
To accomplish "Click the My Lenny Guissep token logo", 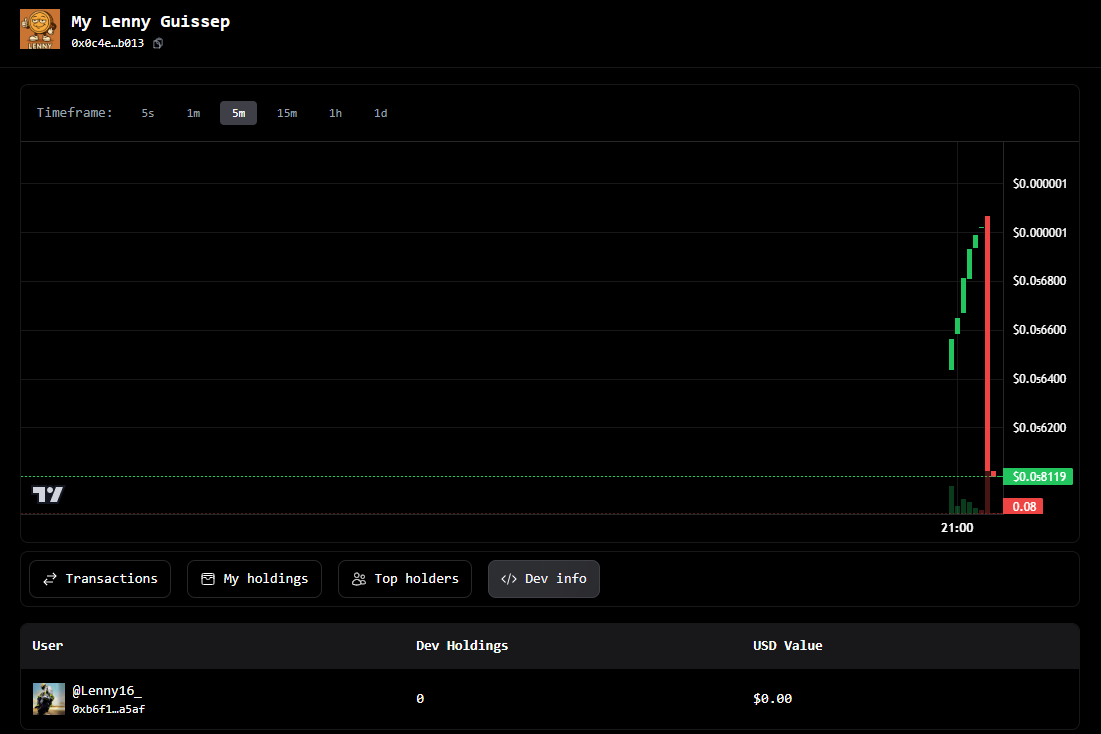I will tap(40, 29).
